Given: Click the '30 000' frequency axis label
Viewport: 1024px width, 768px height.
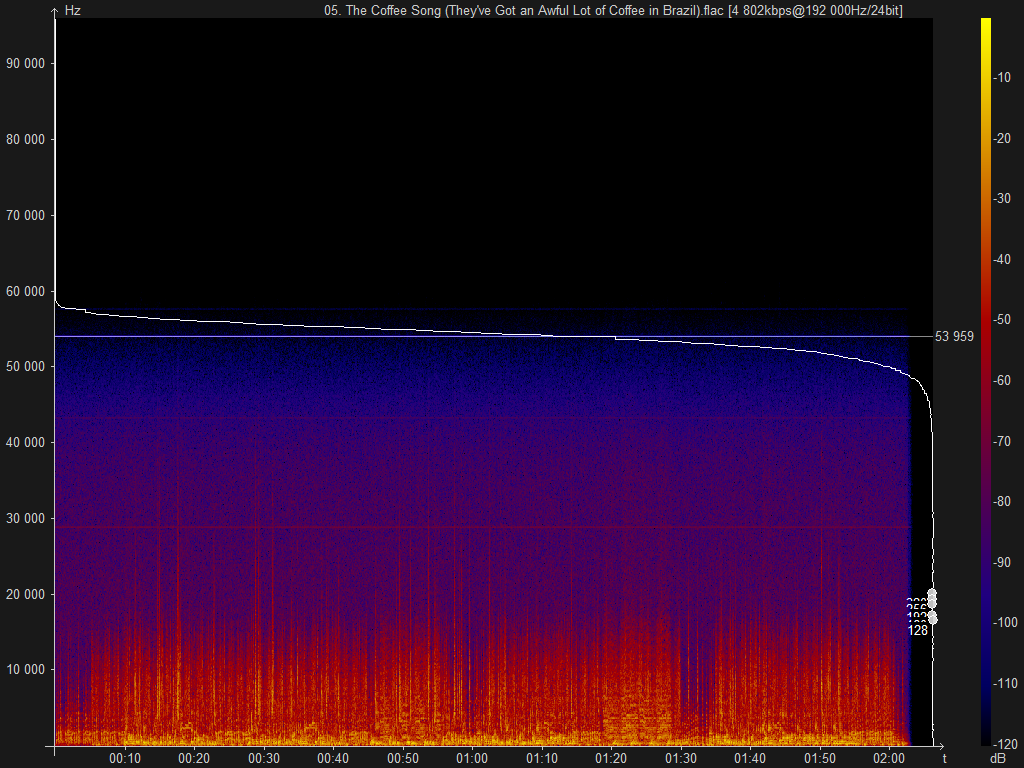Looking at the screenshot, I should pos(25,518).
